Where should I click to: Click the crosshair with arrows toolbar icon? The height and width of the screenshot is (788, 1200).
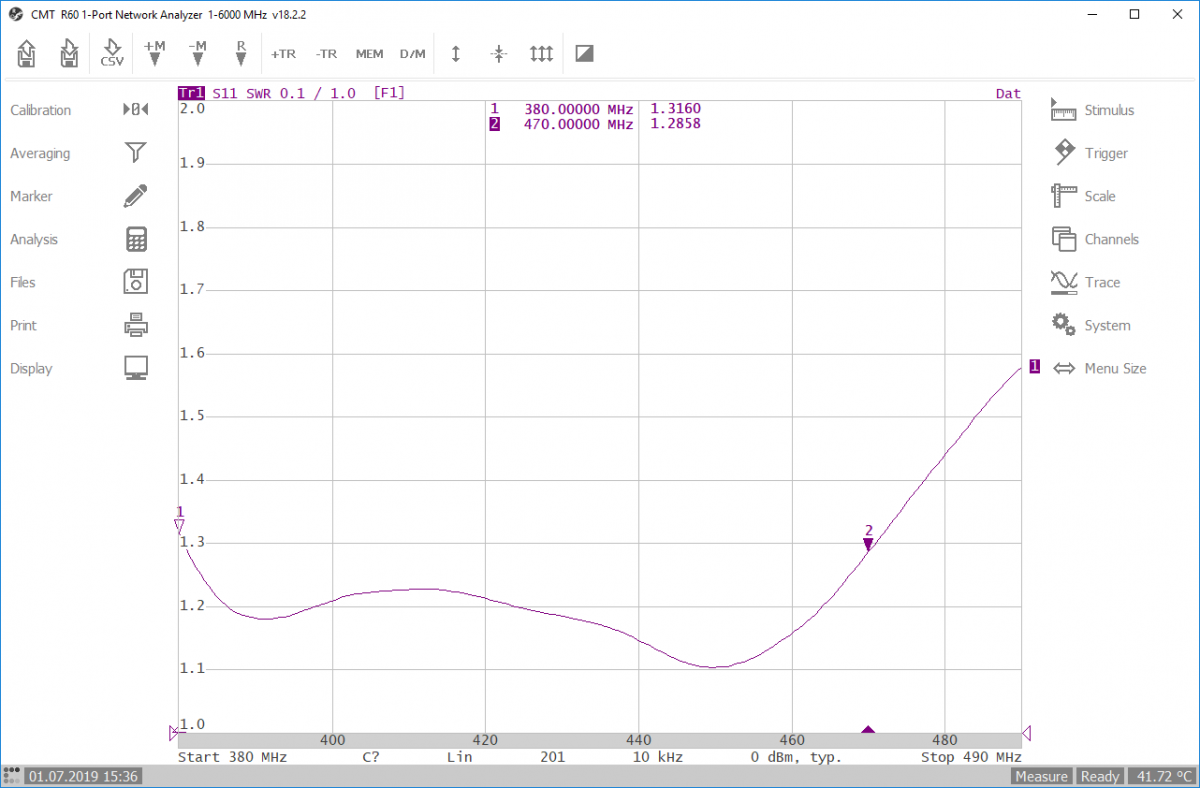[499, 54]
